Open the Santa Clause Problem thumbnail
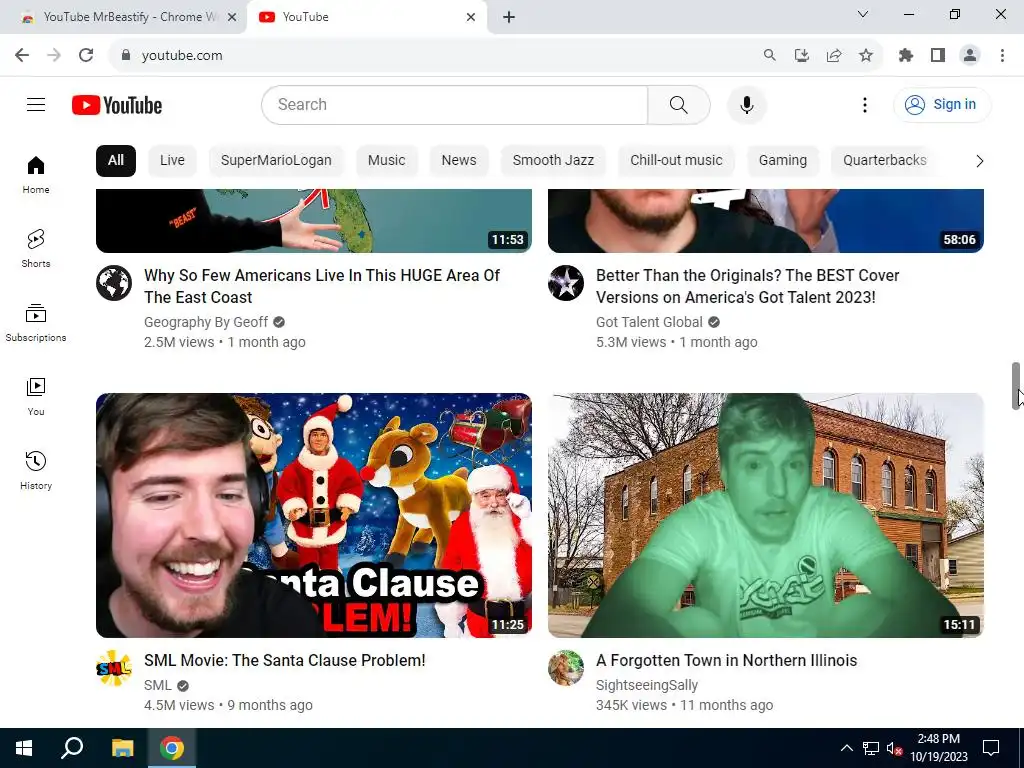Screen dimensions: 1024x768 (313, 515)
